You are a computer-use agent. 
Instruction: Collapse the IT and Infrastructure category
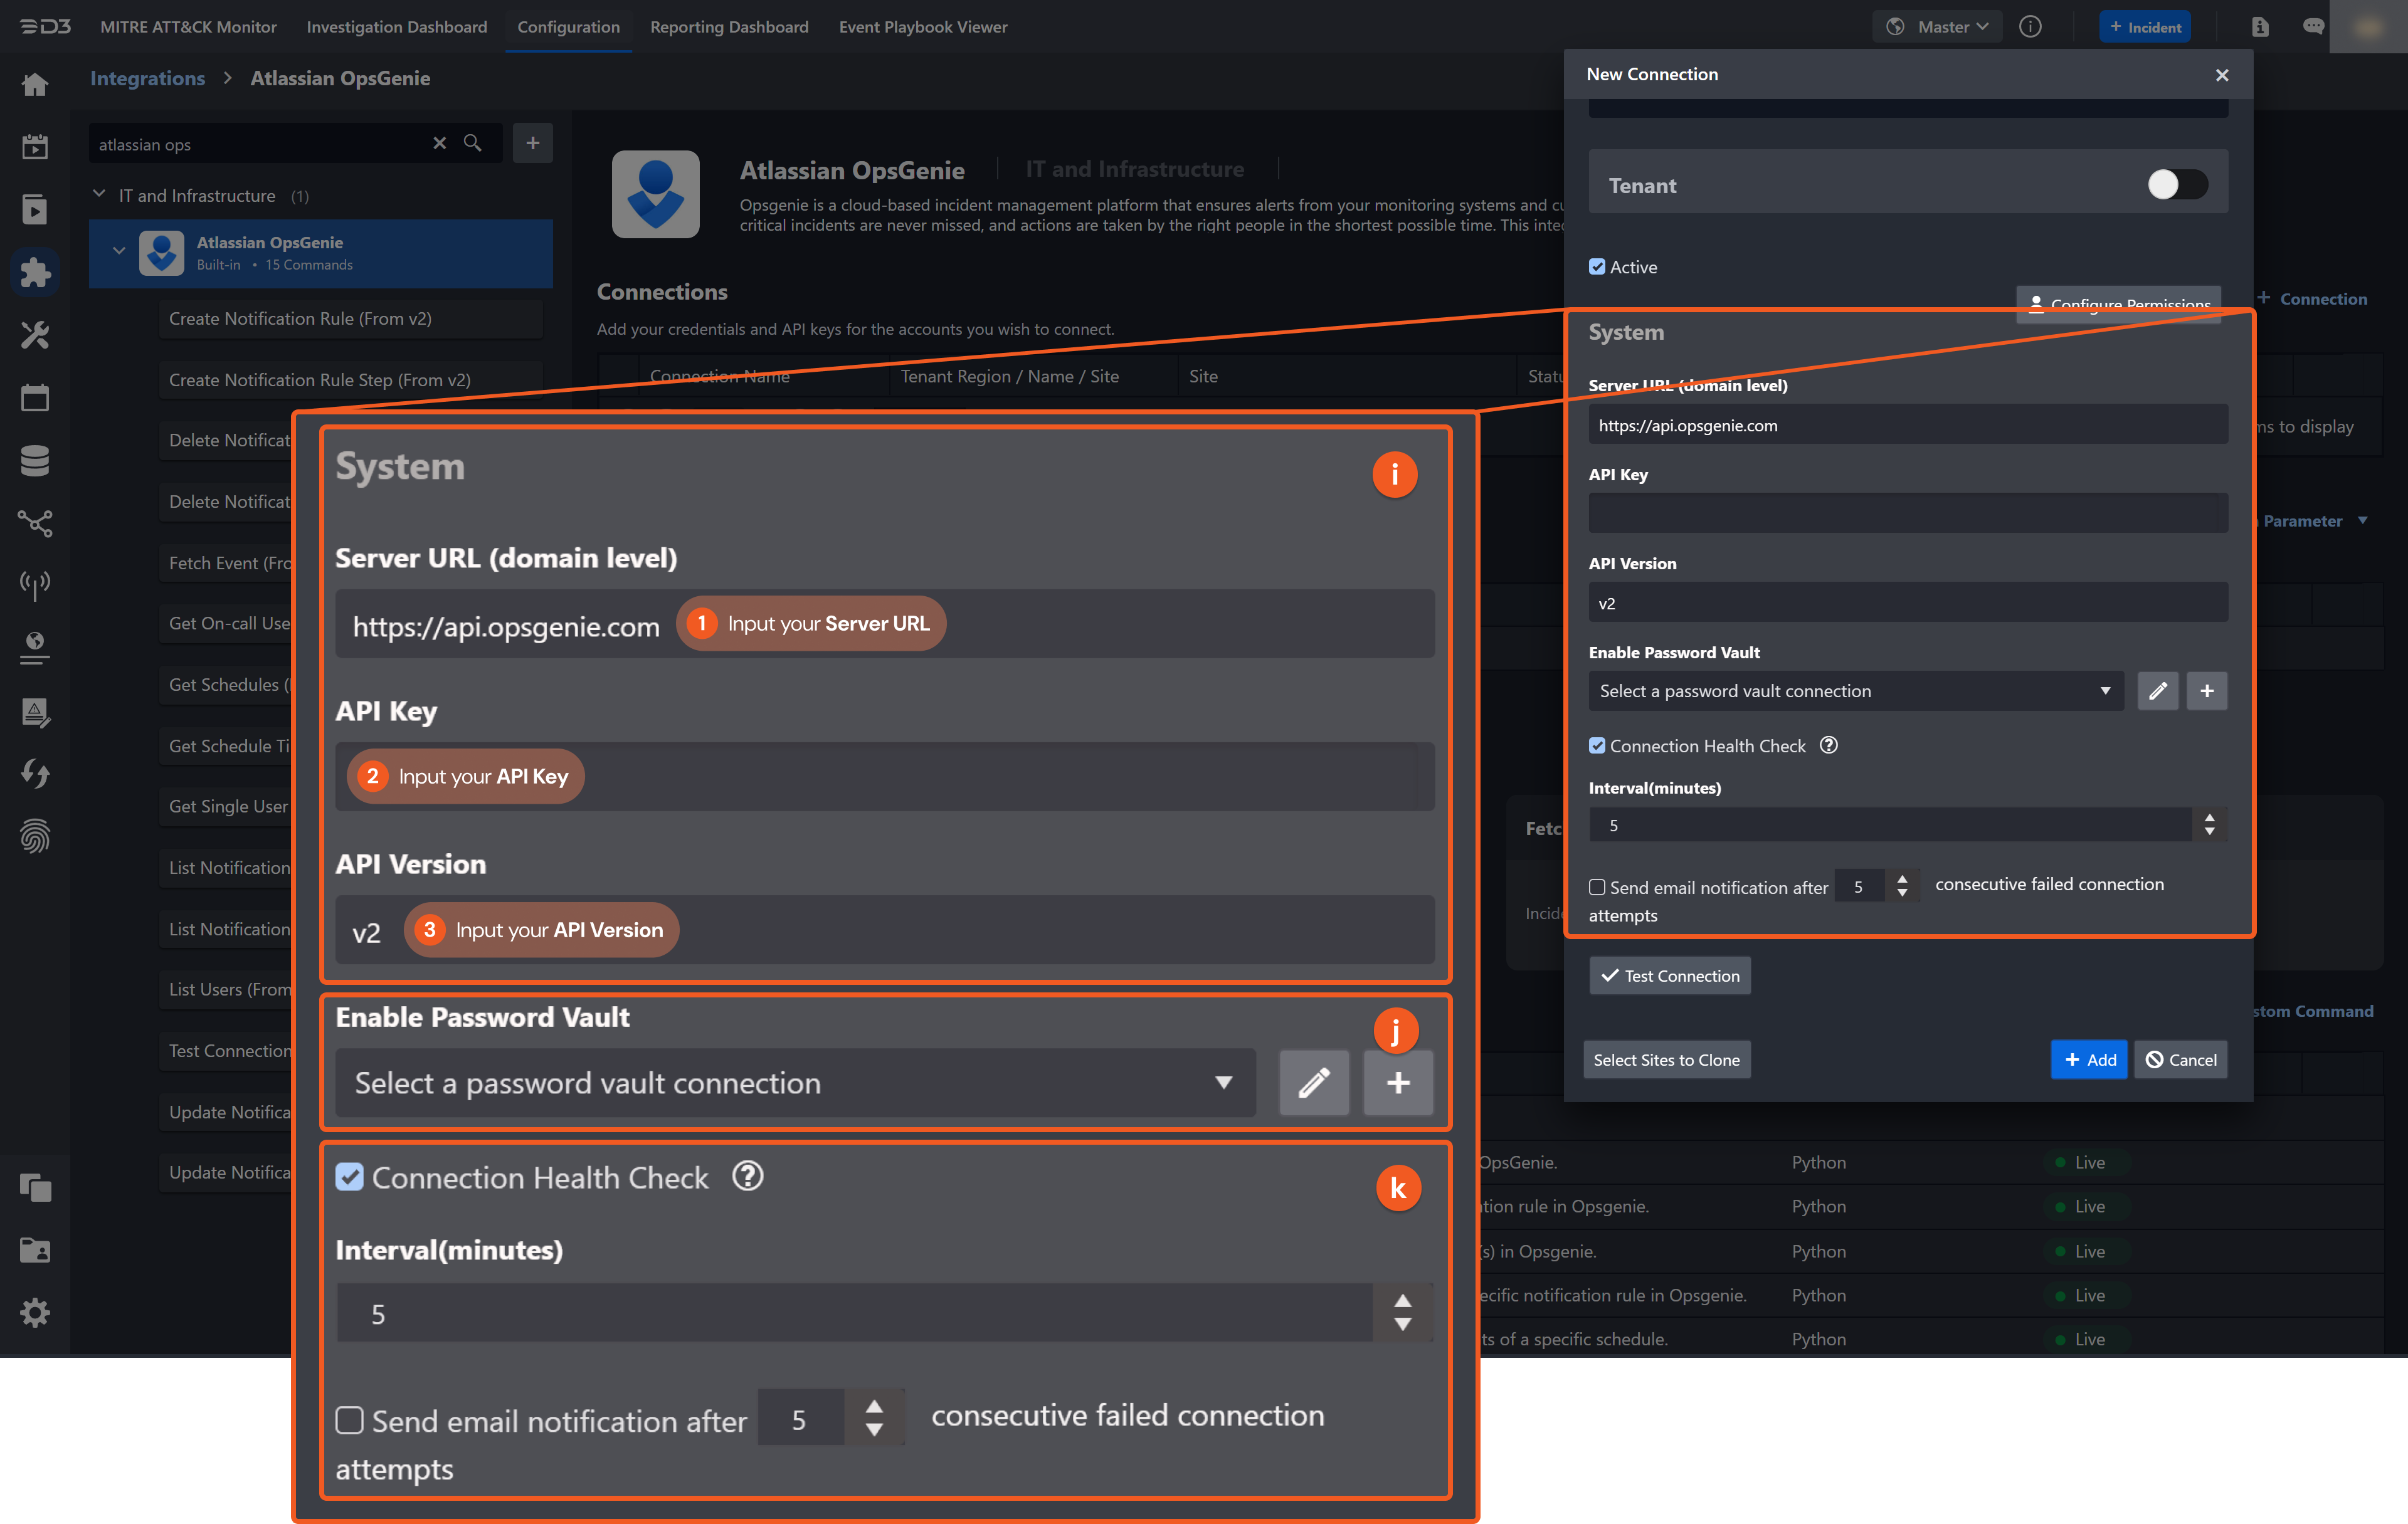click(99, 194)
